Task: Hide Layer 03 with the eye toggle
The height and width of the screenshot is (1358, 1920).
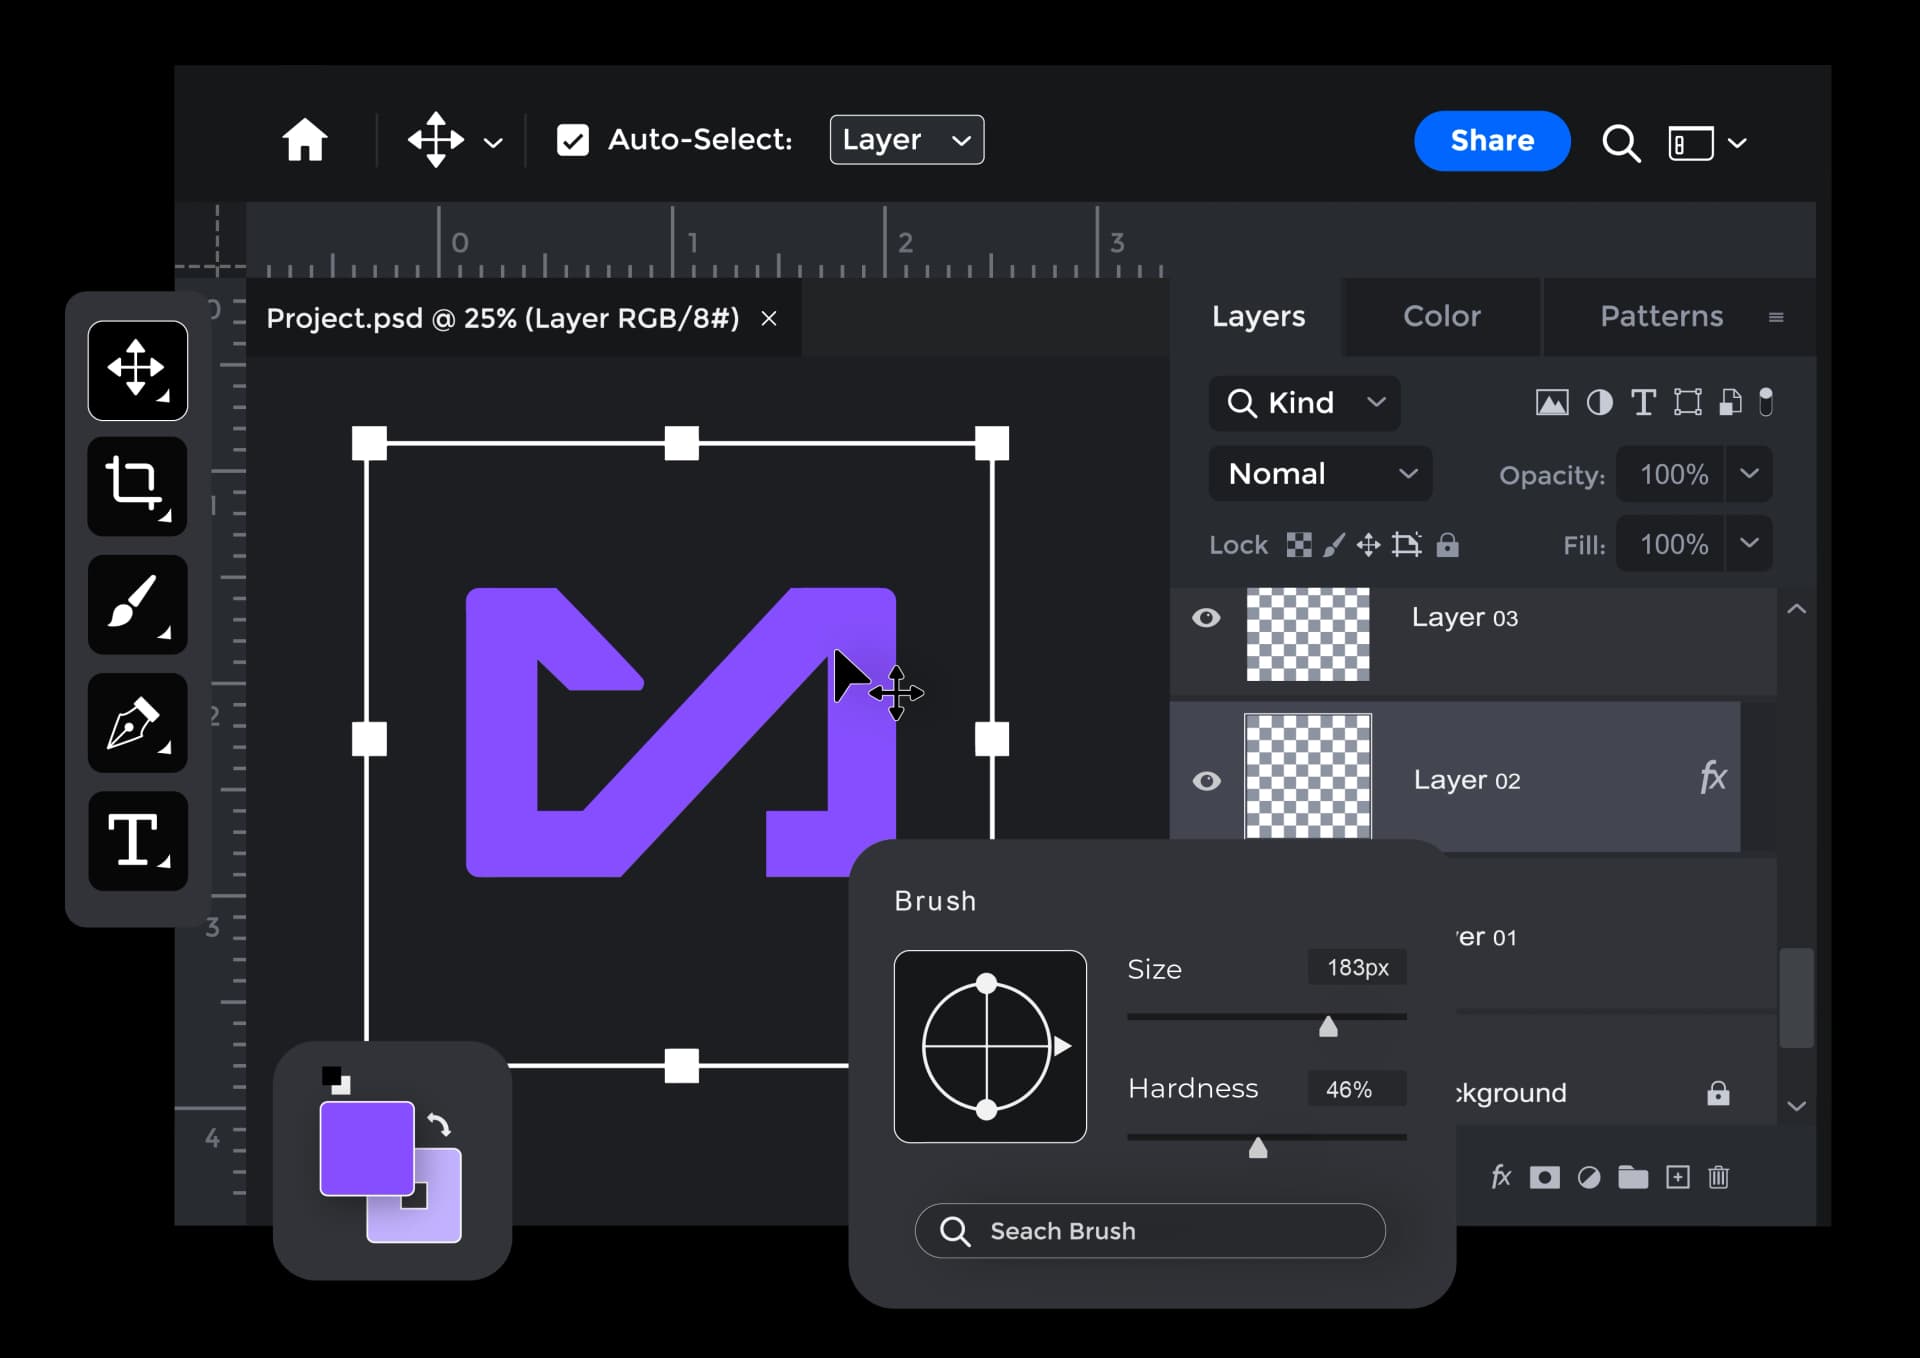Action: (1207, 618)
